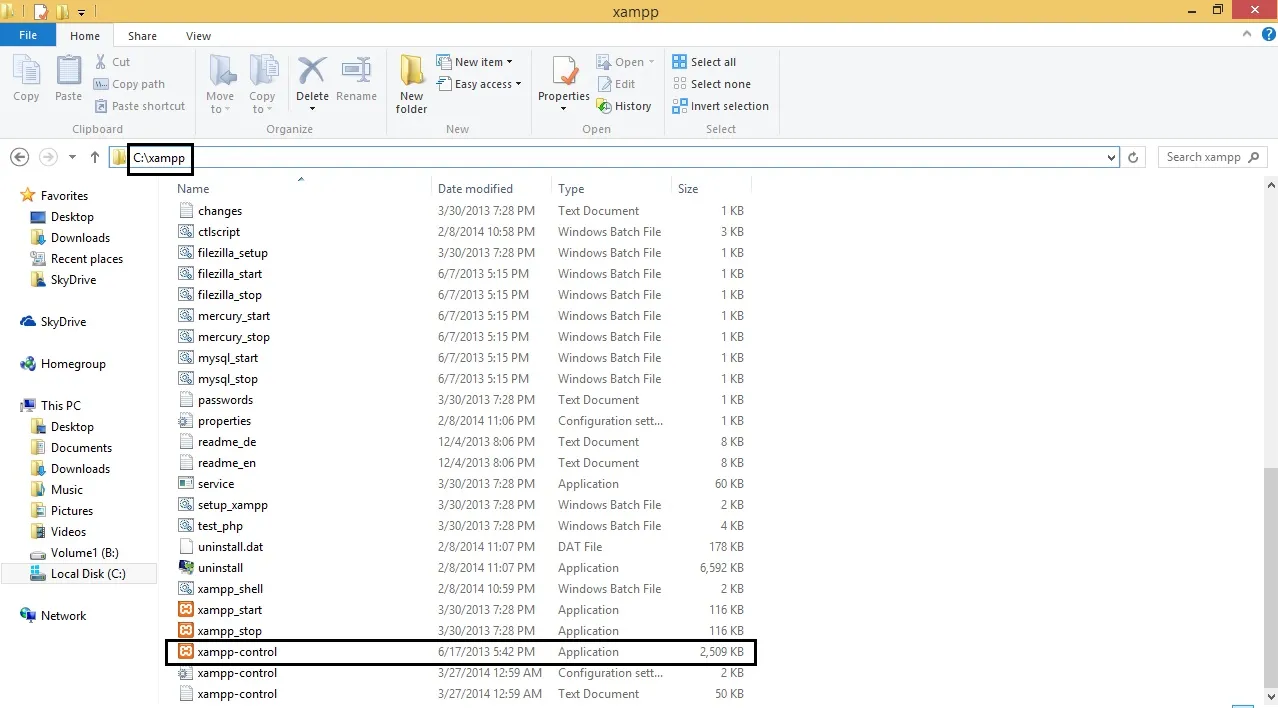Expand the Easy access dropdown
Screen dimensions: 1278x708
518,84
